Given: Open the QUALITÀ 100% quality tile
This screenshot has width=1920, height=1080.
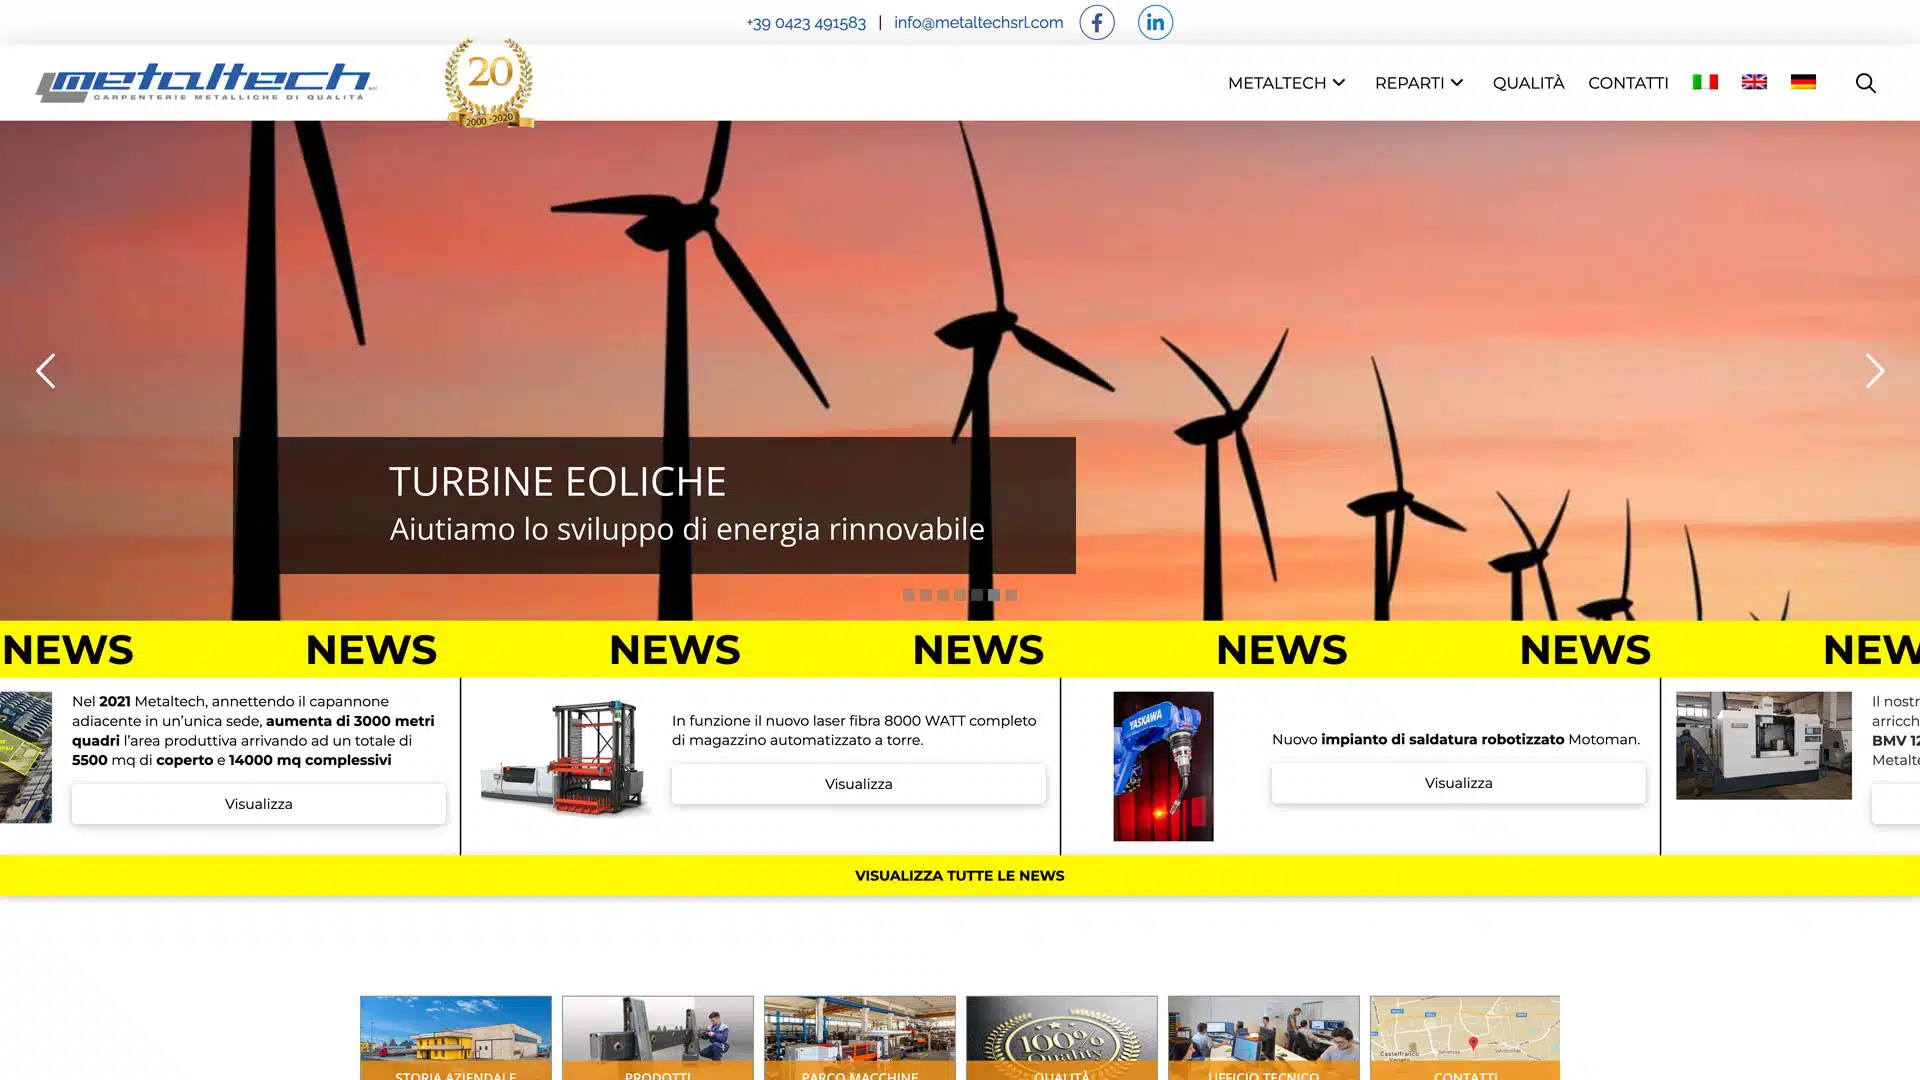Looking at the screenshot, I should (x=1061, y=1037).
